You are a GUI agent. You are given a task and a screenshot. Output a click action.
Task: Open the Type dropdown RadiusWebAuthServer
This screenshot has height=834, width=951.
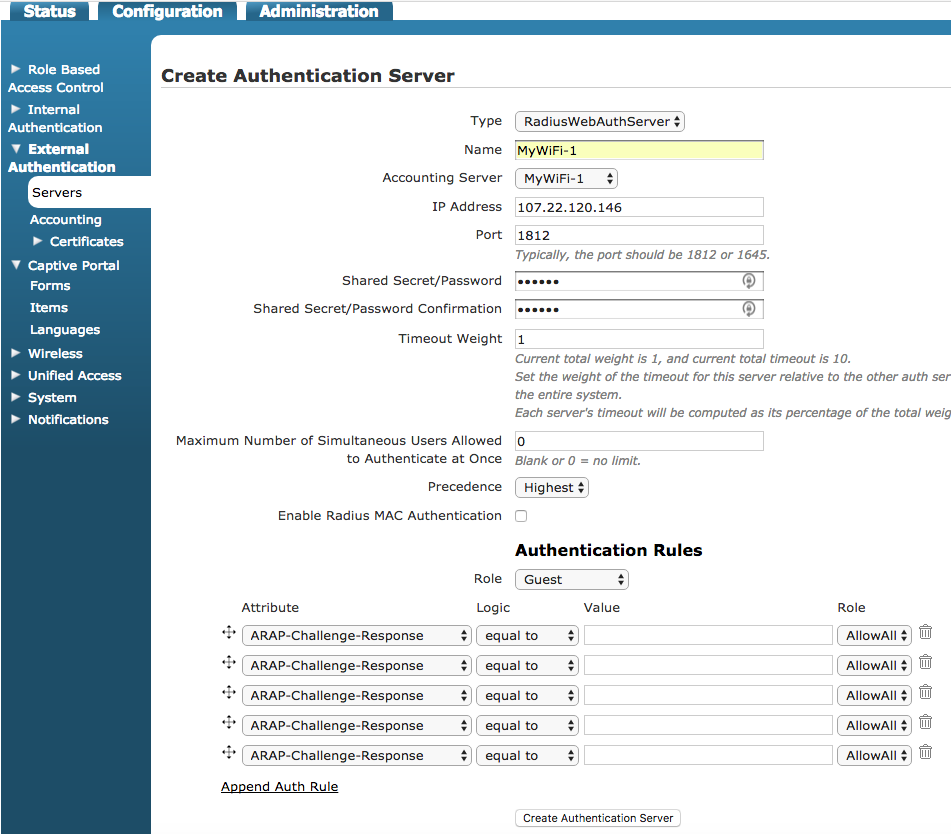600,121
